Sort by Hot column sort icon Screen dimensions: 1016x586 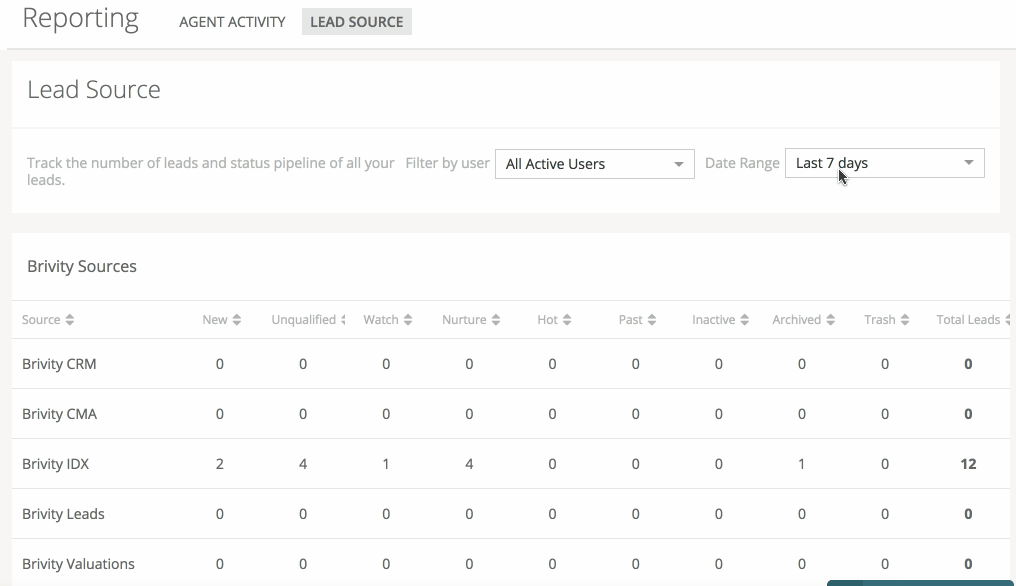tap(567, 320)
